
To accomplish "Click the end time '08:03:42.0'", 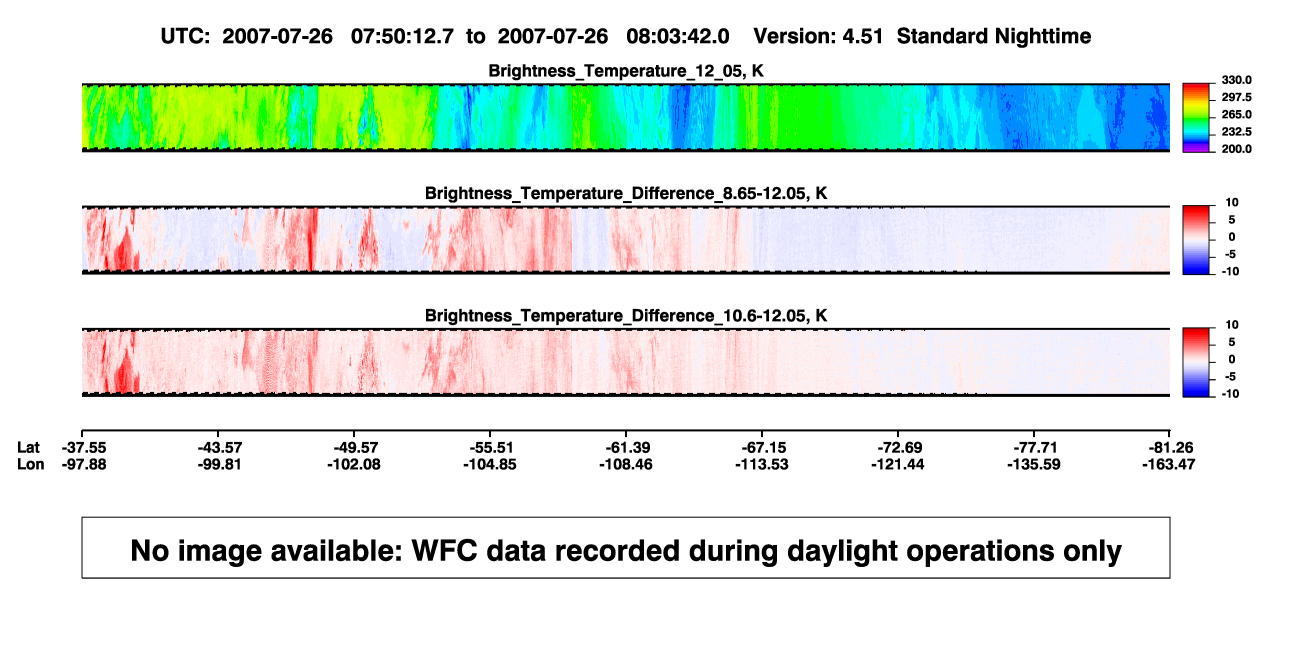I will point(677,36).
